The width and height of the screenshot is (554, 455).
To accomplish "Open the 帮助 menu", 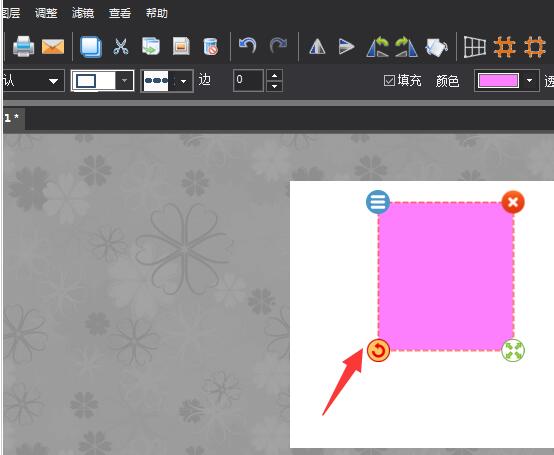I will pyautogui.click(x=157, y=13).
